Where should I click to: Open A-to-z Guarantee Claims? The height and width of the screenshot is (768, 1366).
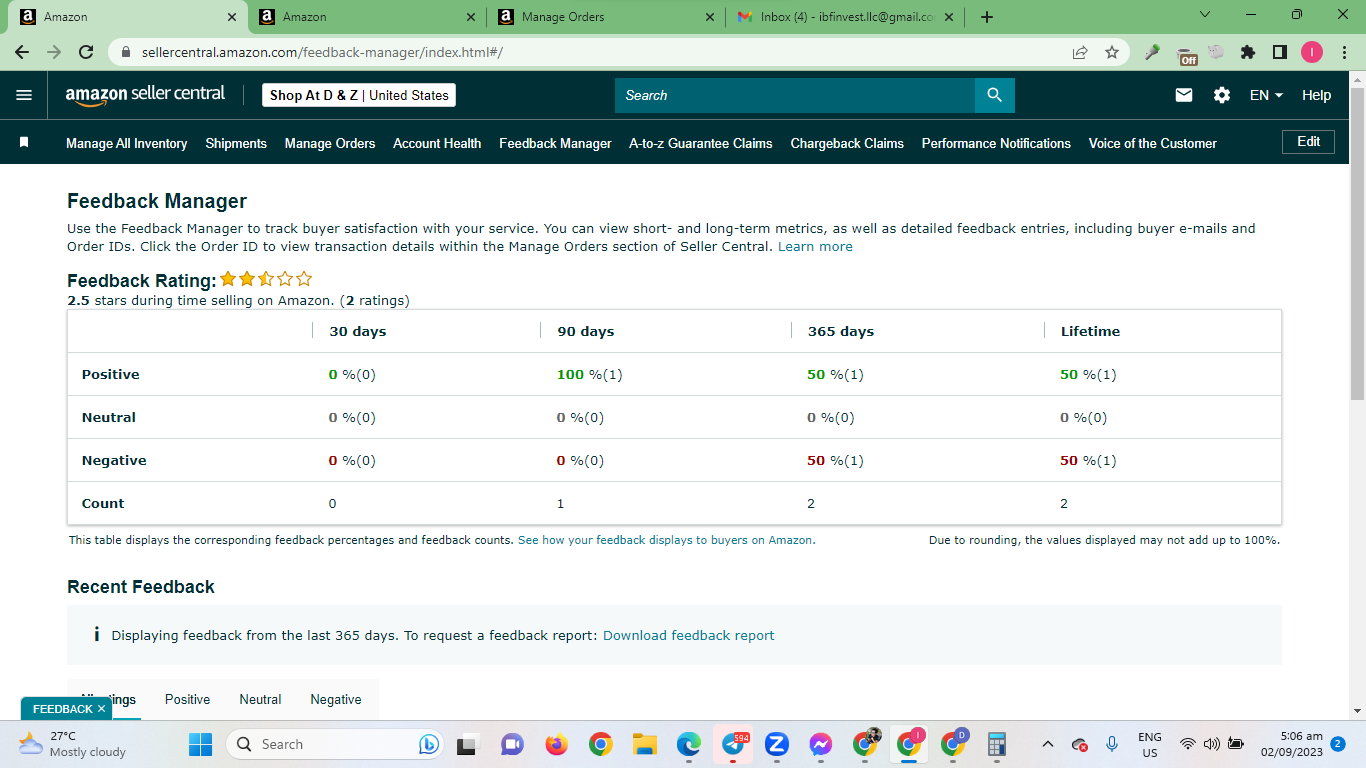point(701,143)
